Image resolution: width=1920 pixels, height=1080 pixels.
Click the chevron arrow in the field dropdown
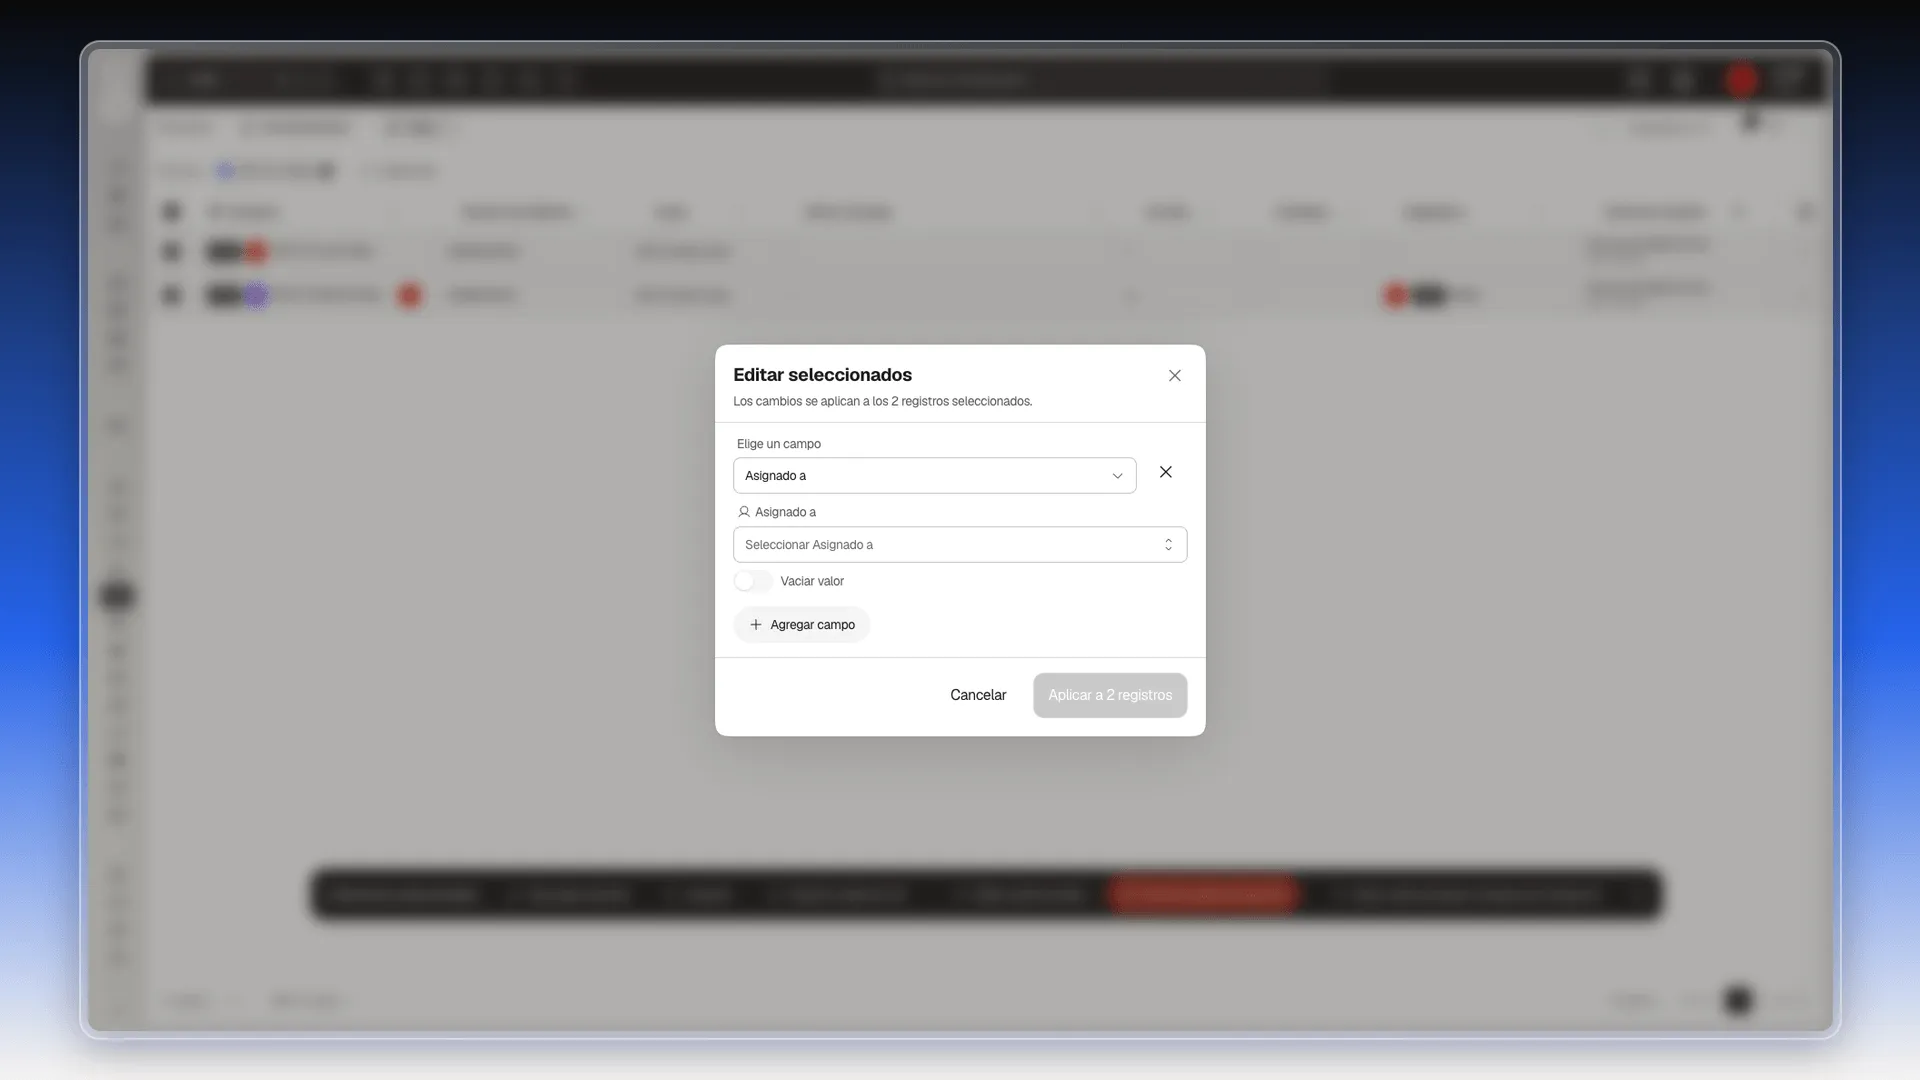click(1118, 476)
